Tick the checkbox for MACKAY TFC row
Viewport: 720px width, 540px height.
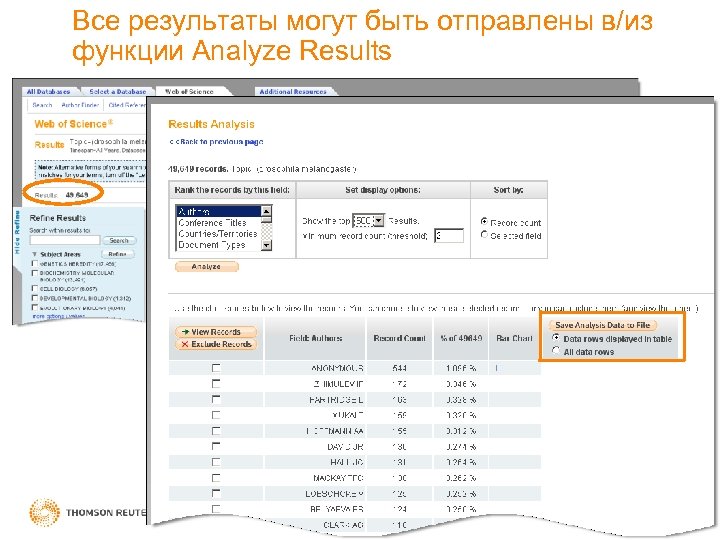(x=216, y=478)
